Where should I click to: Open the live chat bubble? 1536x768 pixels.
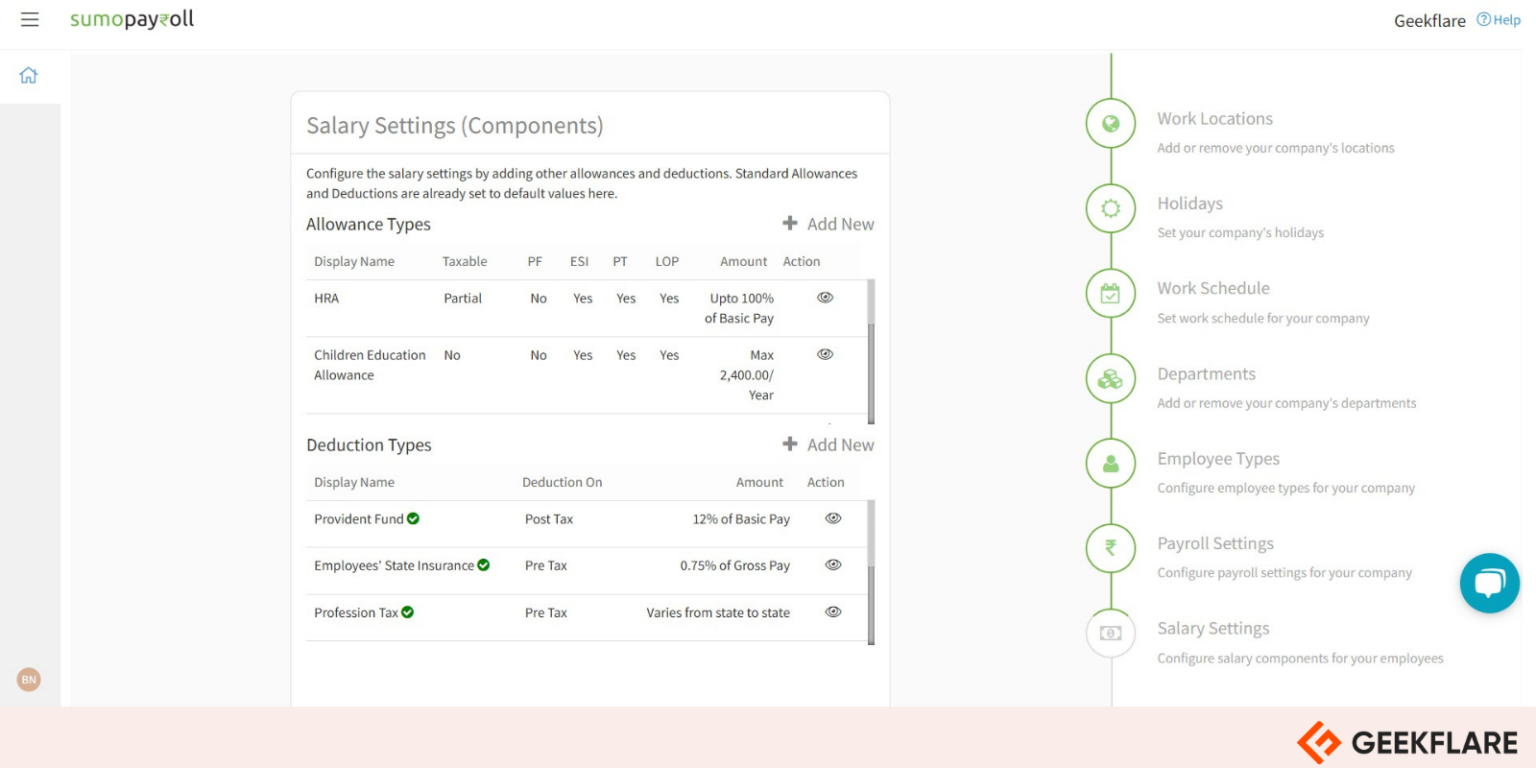pos(1489,583)
